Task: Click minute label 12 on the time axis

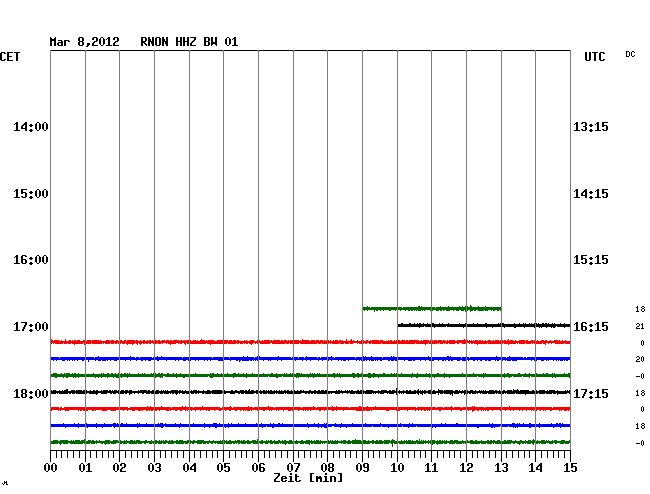Action: 466,468
